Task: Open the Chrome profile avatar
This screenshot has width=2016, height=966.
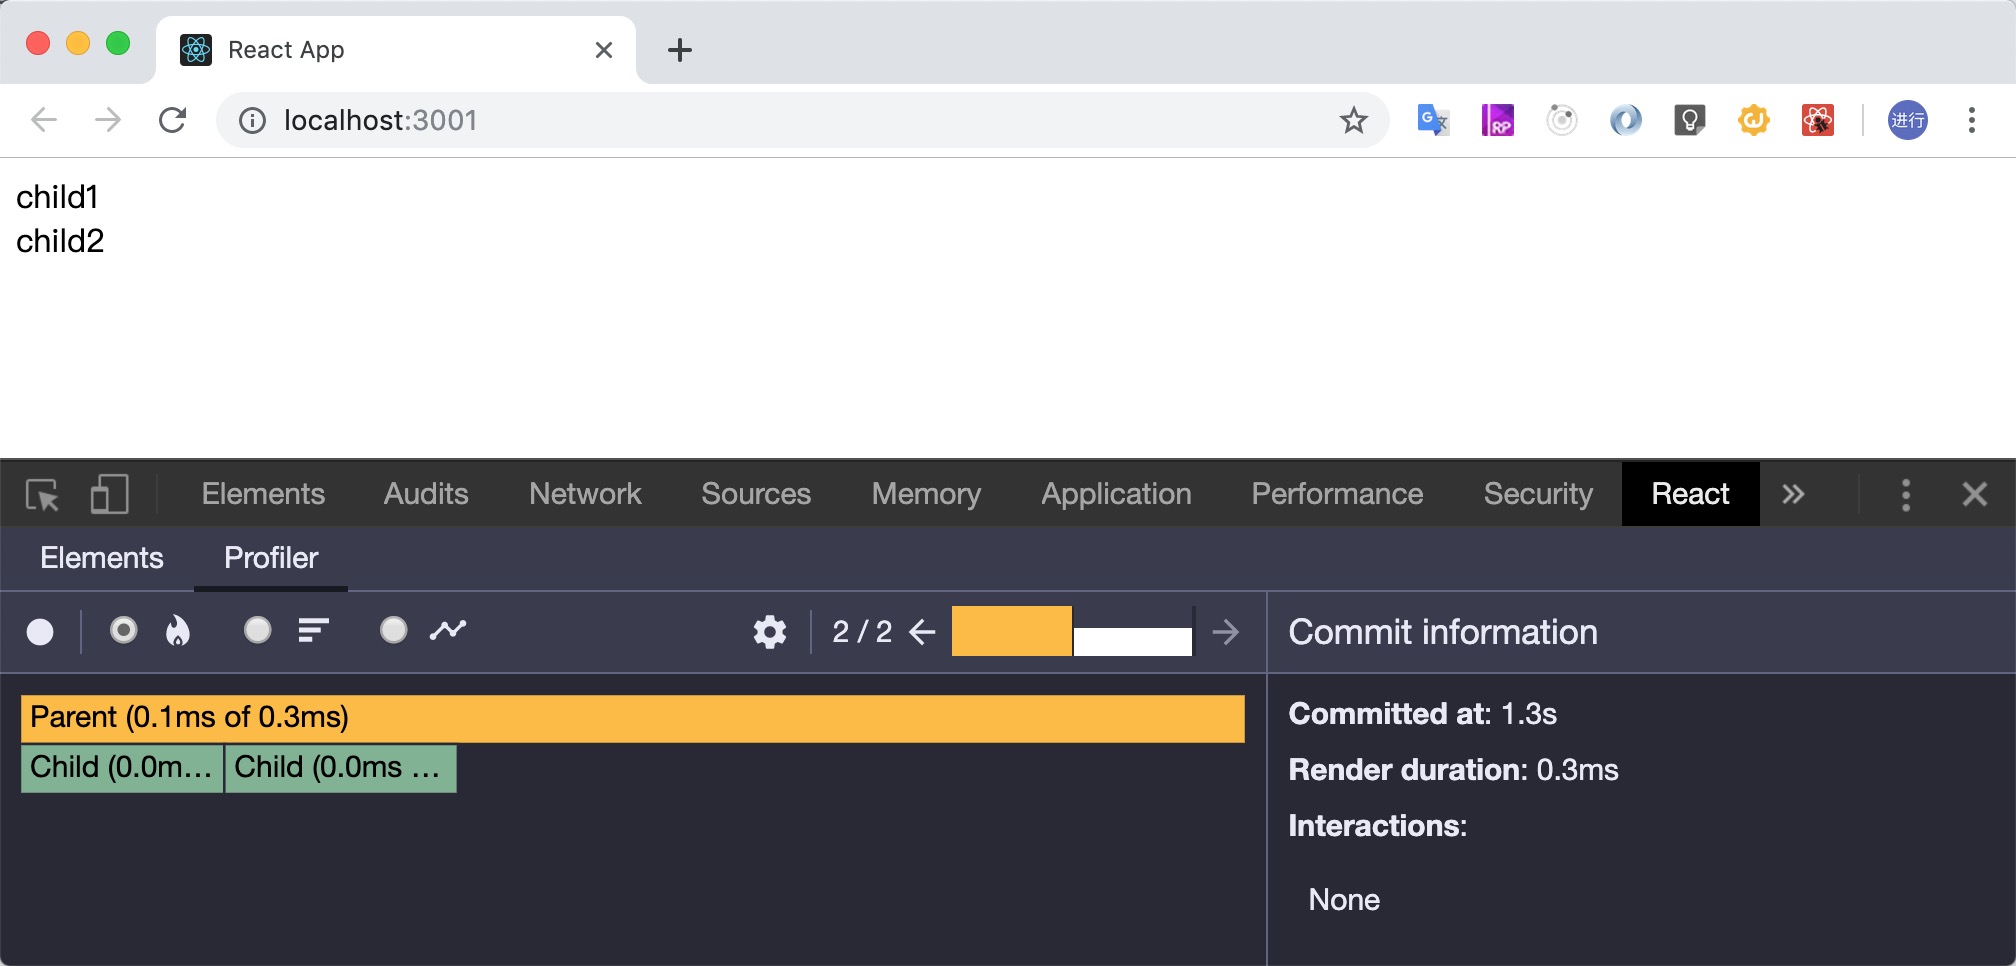Action: [1908, 120]
